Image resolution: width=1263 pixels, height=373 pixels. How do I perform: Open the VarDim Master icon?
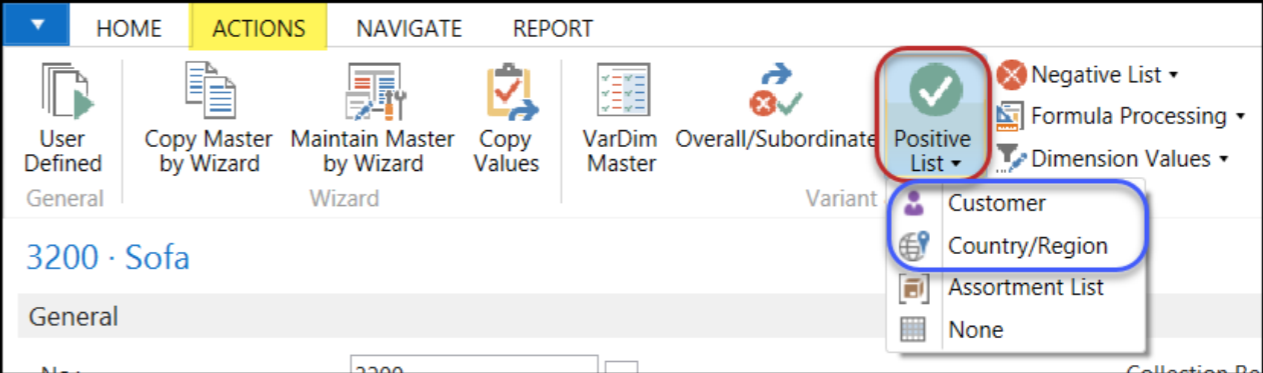[x=622, y=92]
